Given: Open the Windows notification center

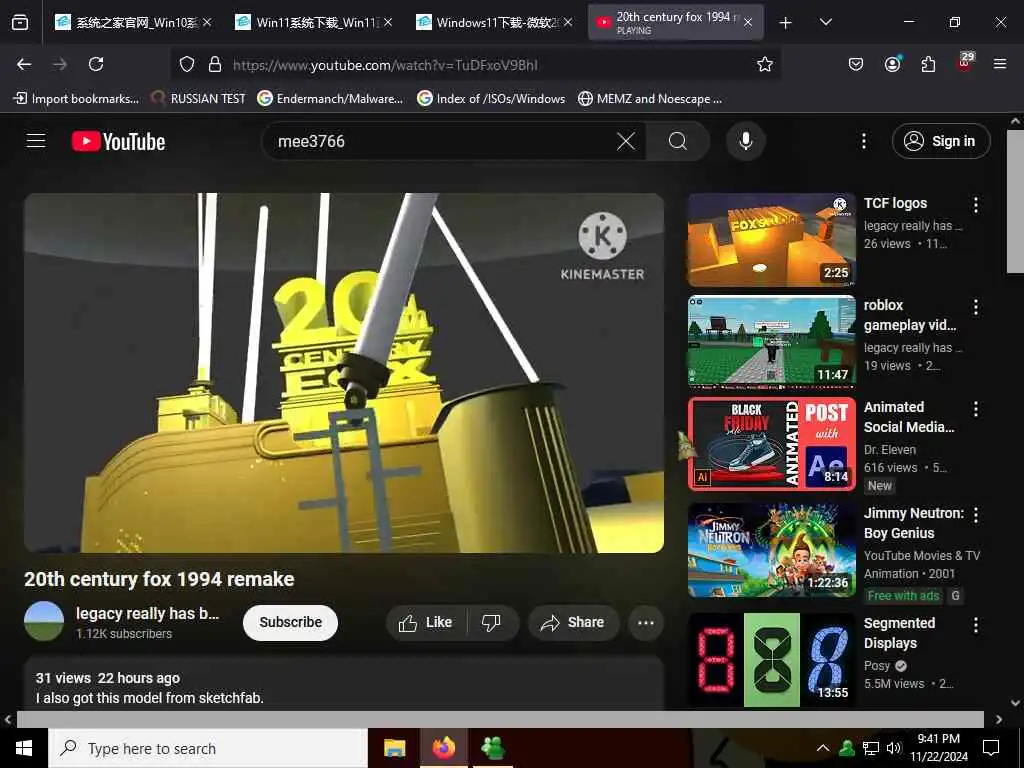Looking at the screenshot, I should click(x=991, y=748).
